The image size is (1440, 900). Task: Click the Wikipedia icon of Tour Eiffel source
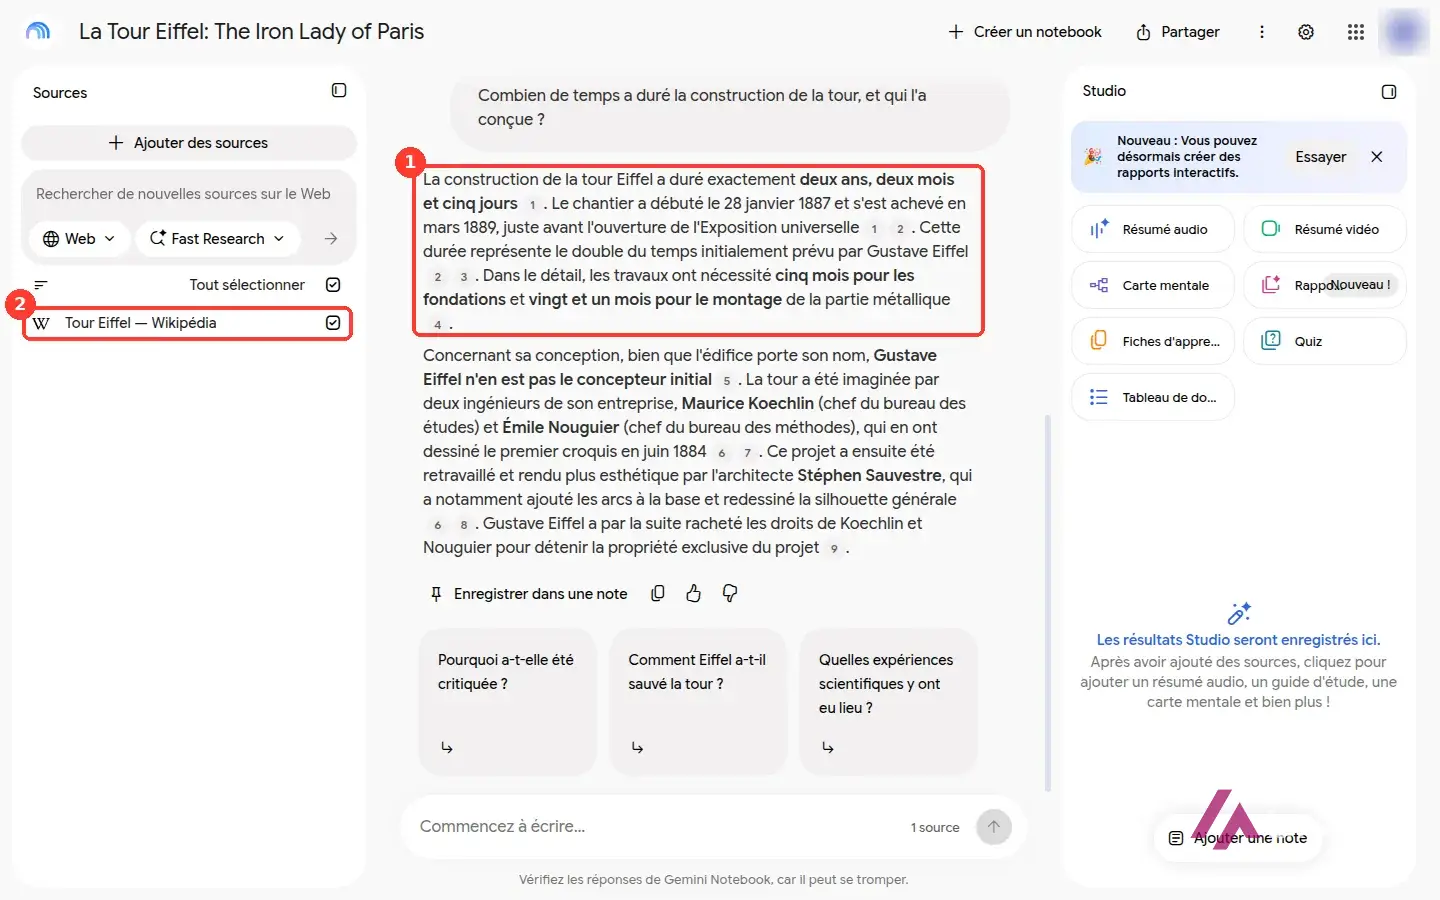pos(41,323)
